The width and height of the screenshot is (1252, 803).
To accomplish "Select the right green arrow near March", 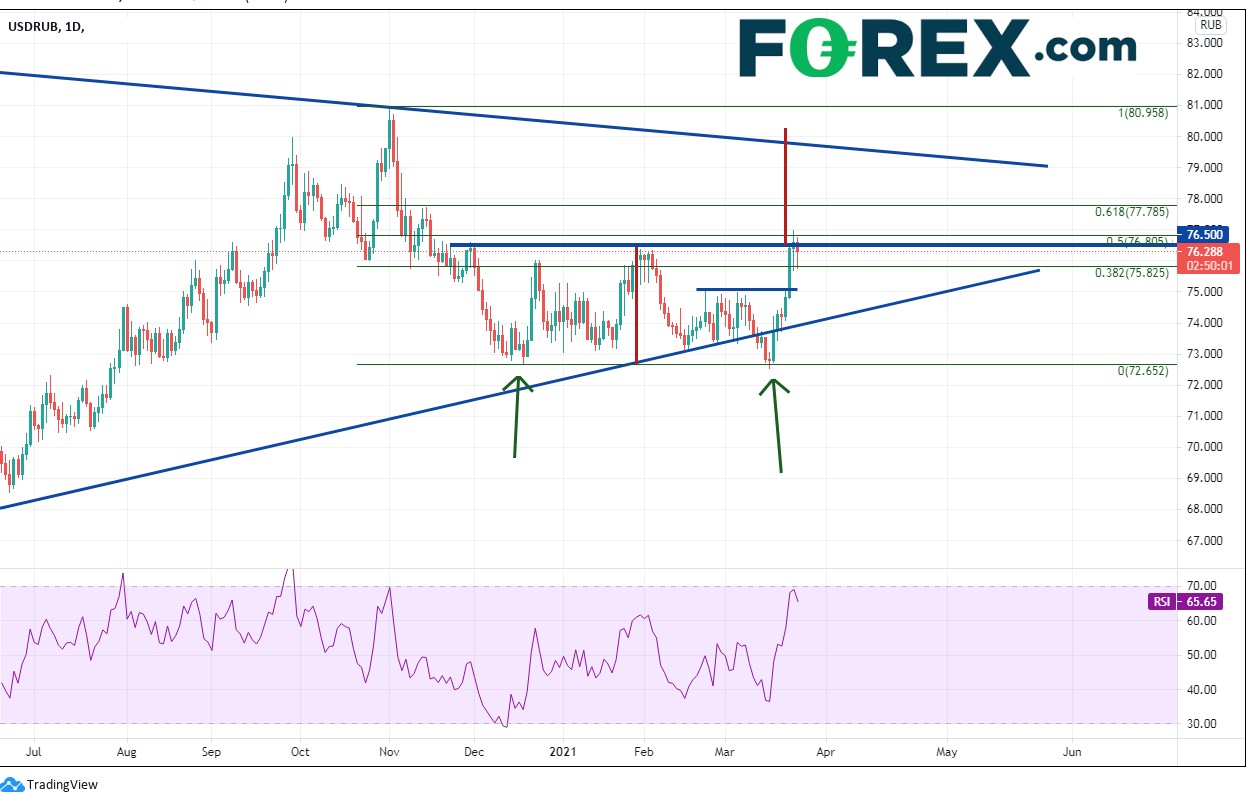I will [x=776, y=424].
